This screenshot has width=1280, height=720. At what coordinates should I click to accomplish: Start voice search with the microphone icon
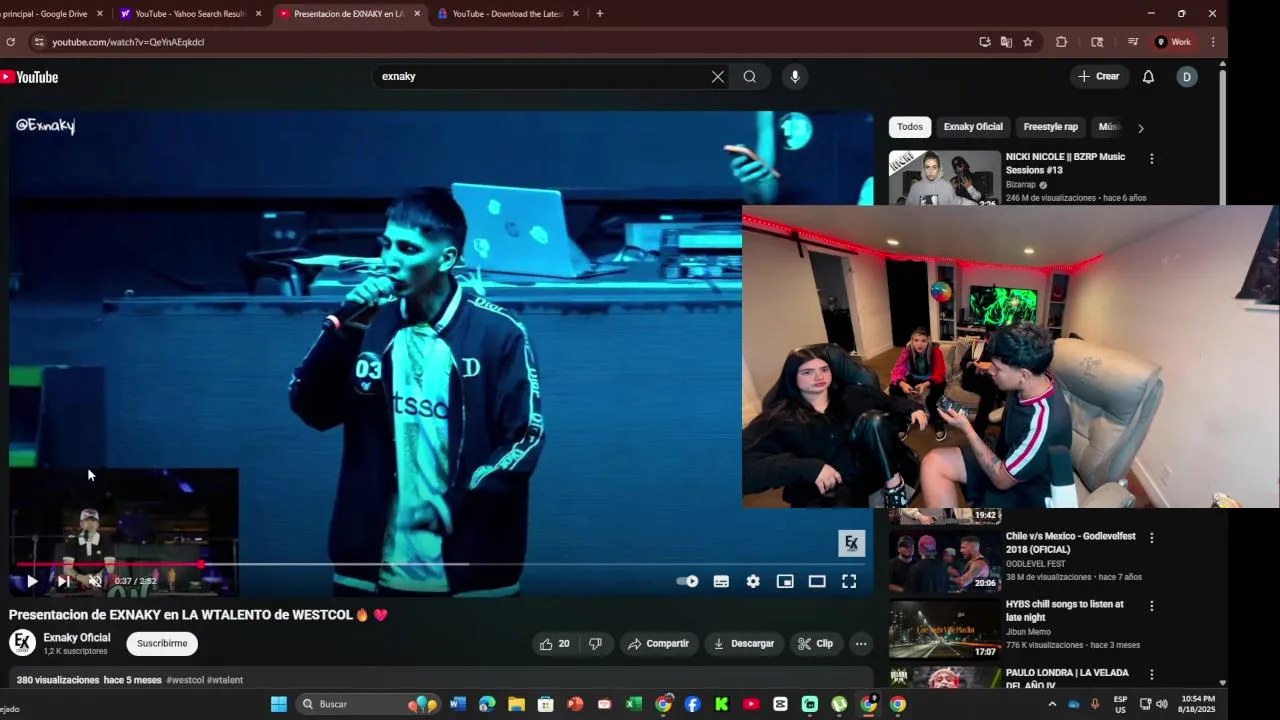pyautogui.click(x=794, y=77)
